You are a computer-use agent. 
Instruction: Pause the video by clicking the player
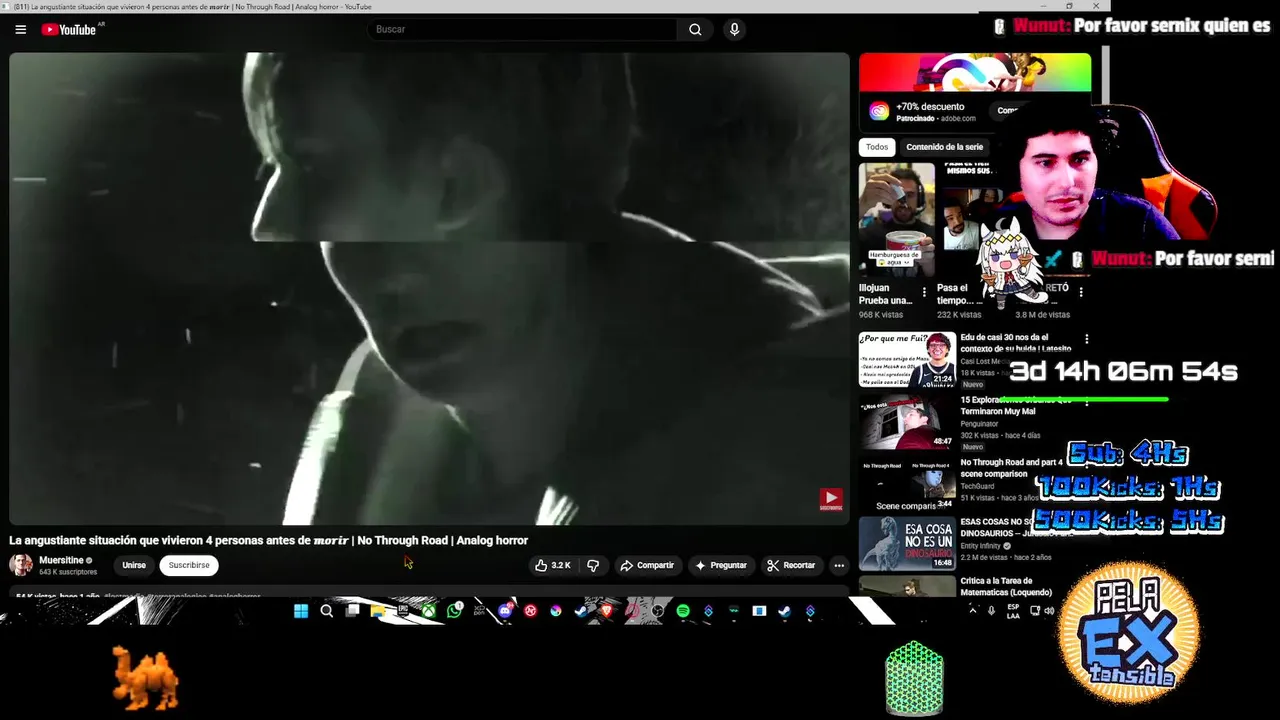point(429,288)
